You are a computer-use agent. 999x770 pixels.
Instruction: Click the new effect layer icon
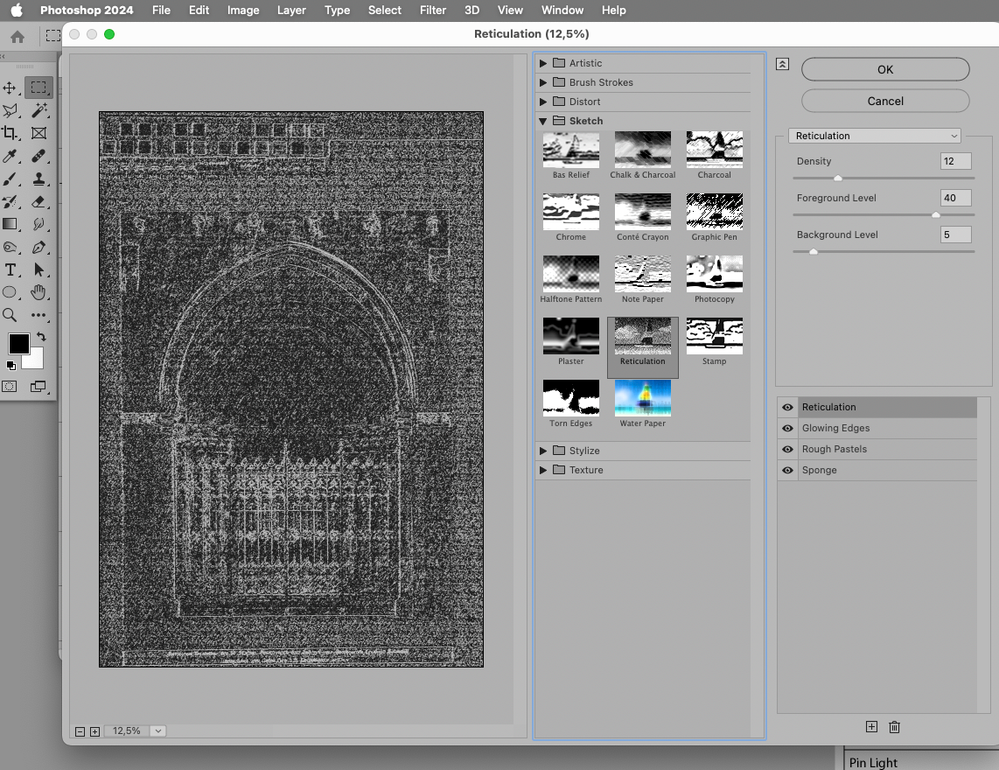coord(871,727)
